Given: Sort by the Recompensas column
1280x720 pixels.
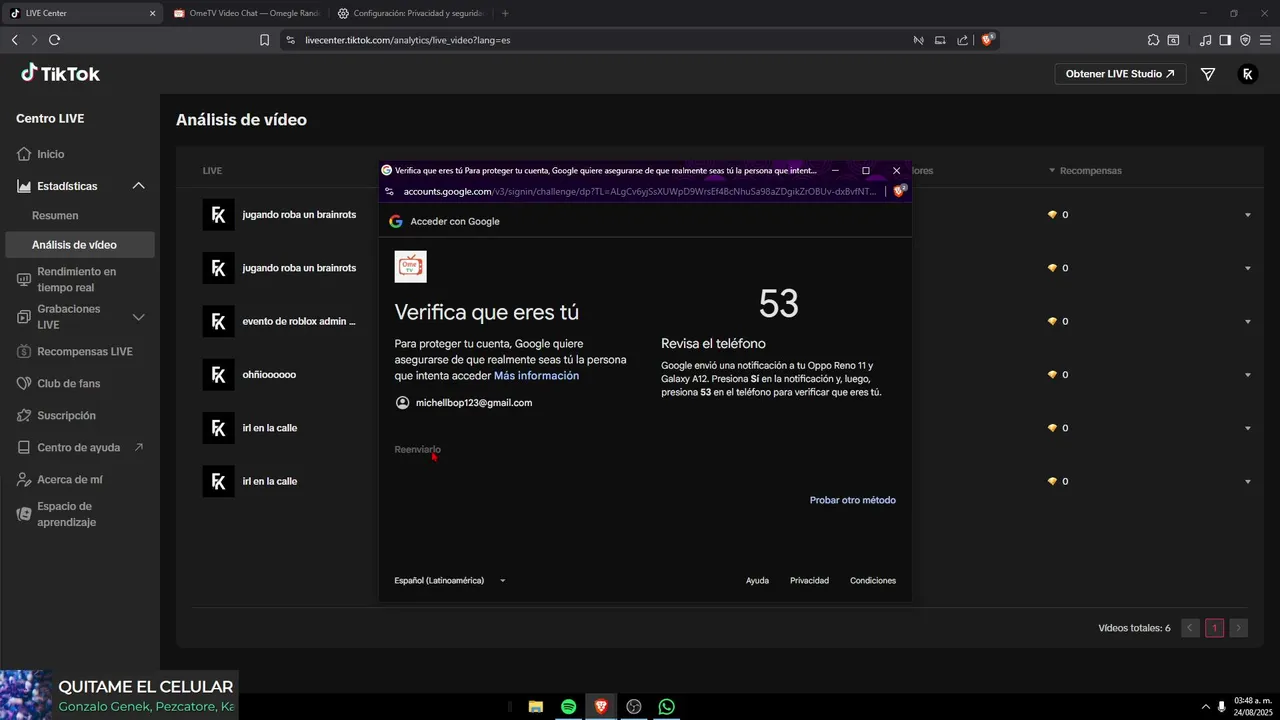Looking at the screenshot, I should click(x=1085, y=170).
